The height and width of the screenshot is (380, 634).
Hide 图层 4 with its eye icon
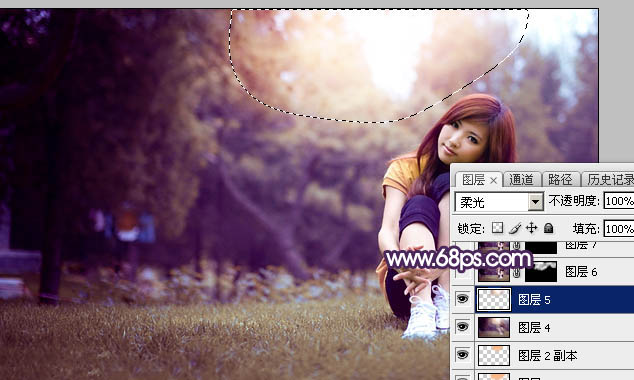(x=462, y=327)
